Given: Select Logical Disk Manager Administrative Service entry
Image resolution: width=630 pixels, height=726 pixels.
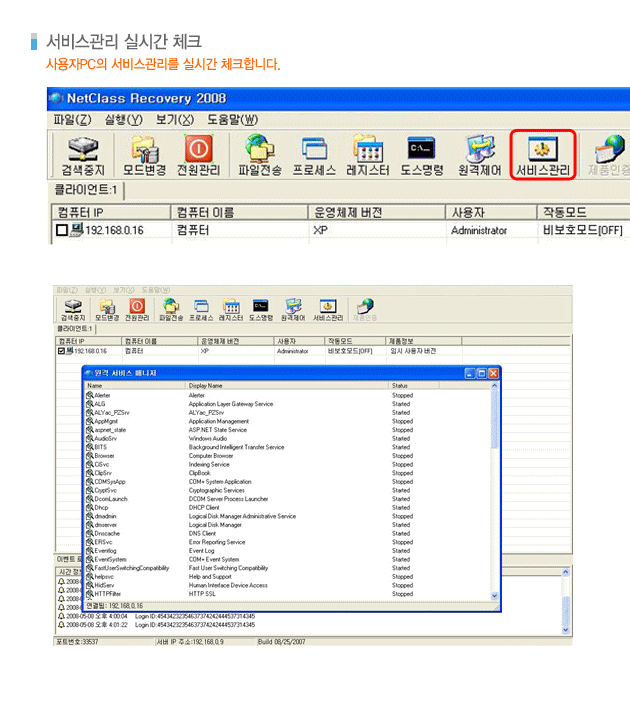Looking at the screenshot, I should (242, 516).
